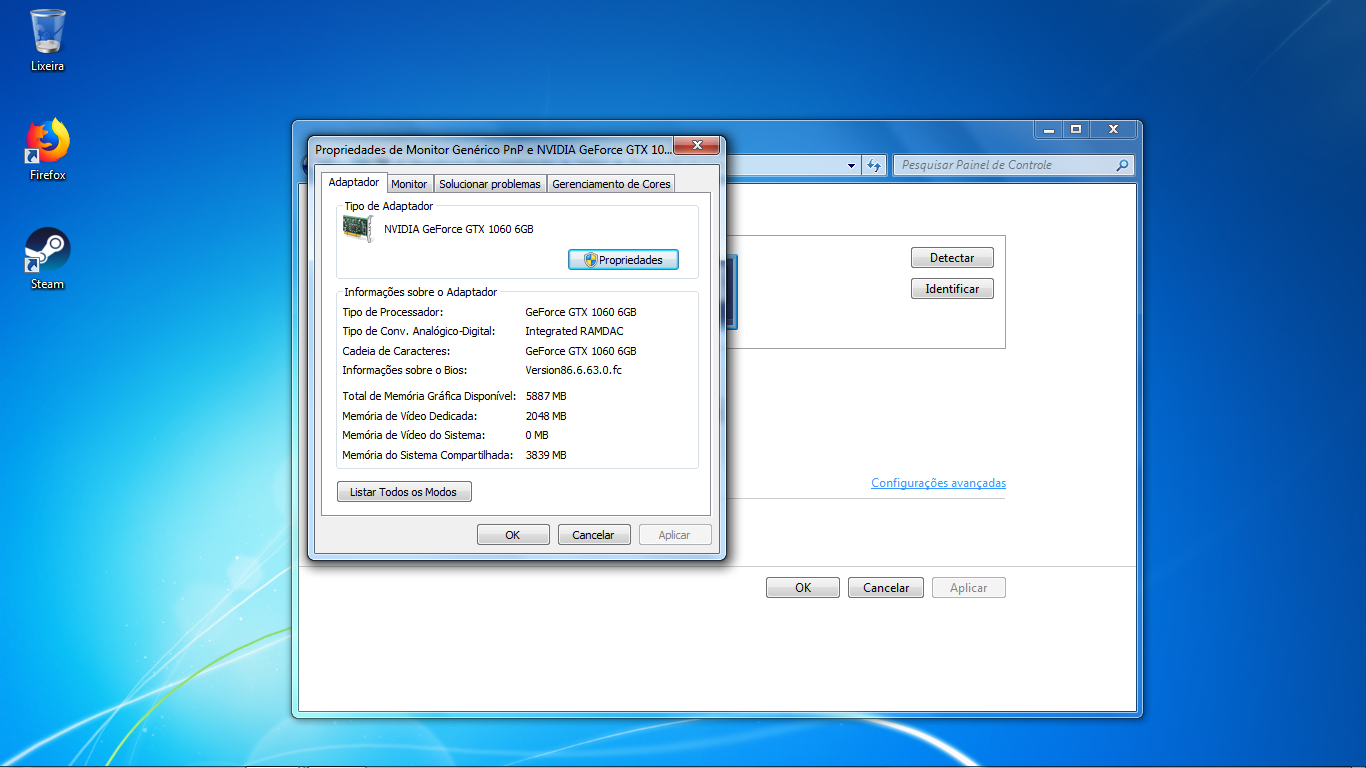Image resolution: width=1366 pixels, height=768 pixels.
Task: Click the 0 MB system video memory value
Action: [537, 435]
